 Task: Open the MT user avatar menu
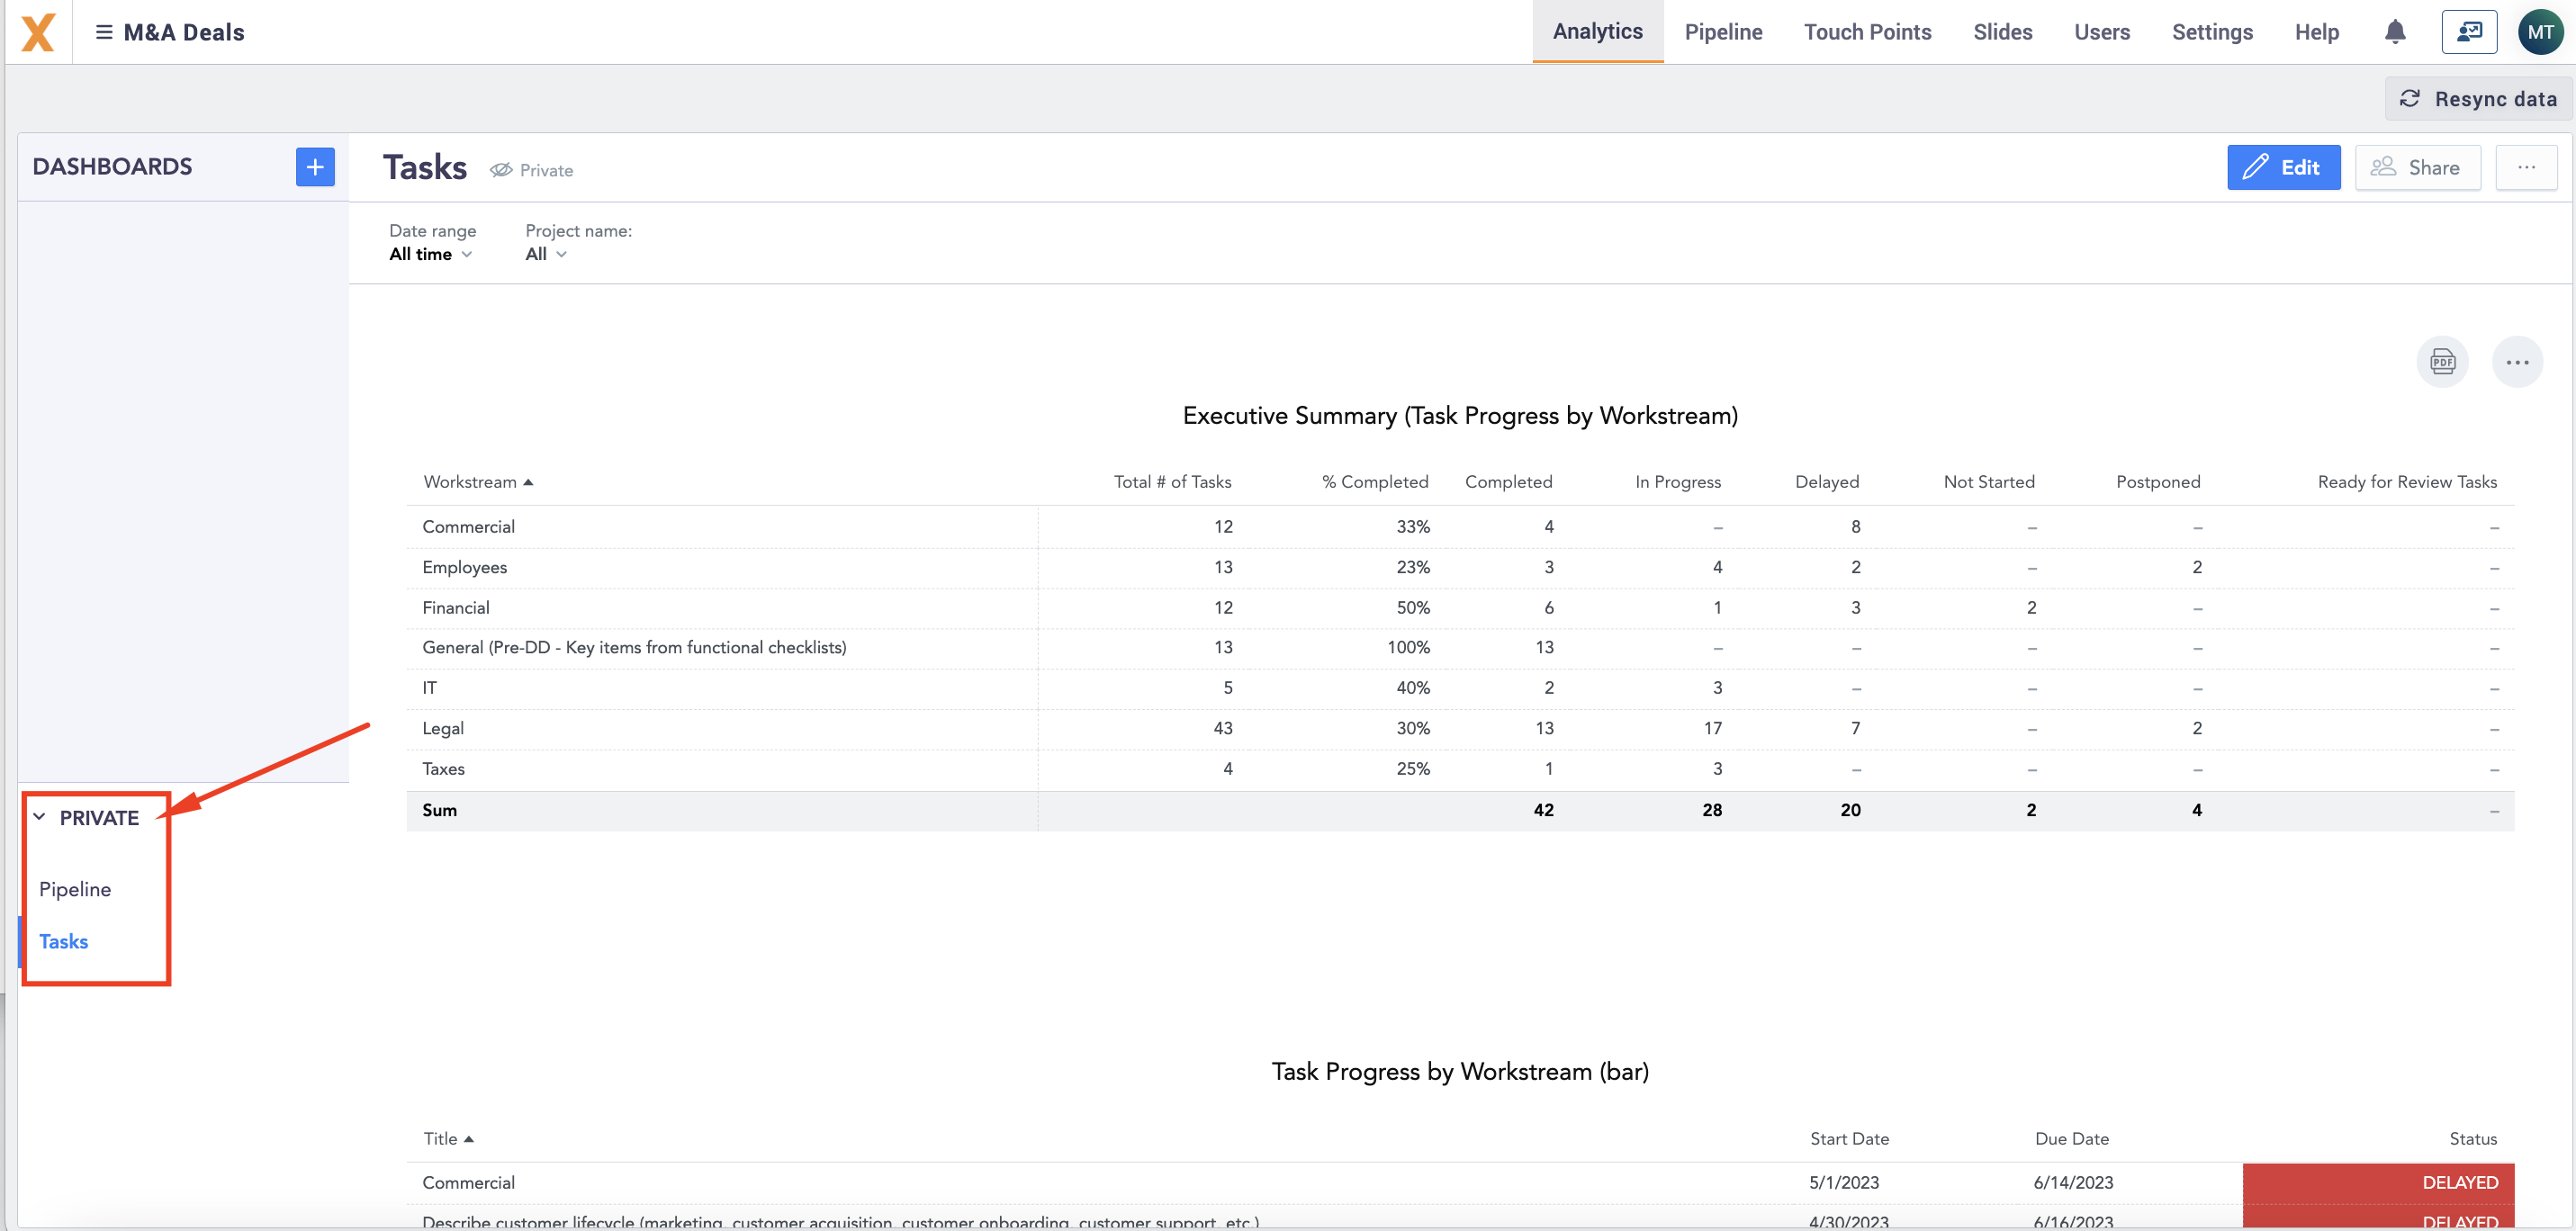[2540, 32]
